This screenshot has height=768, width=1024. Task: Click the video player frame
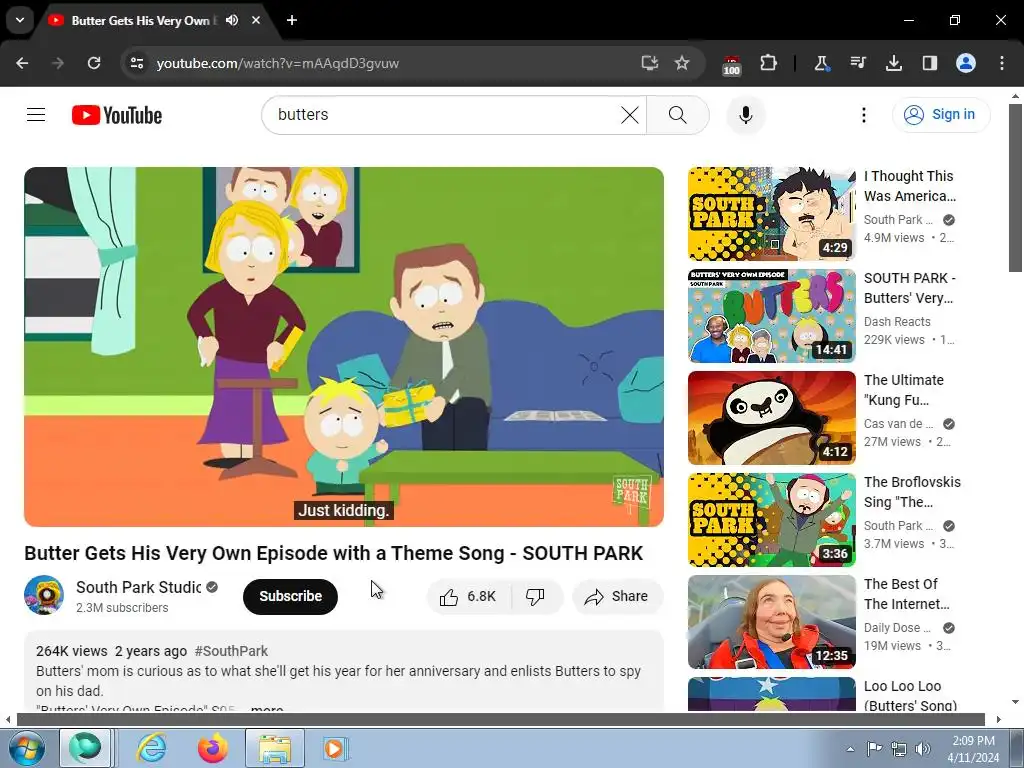(x=344, y=347)
